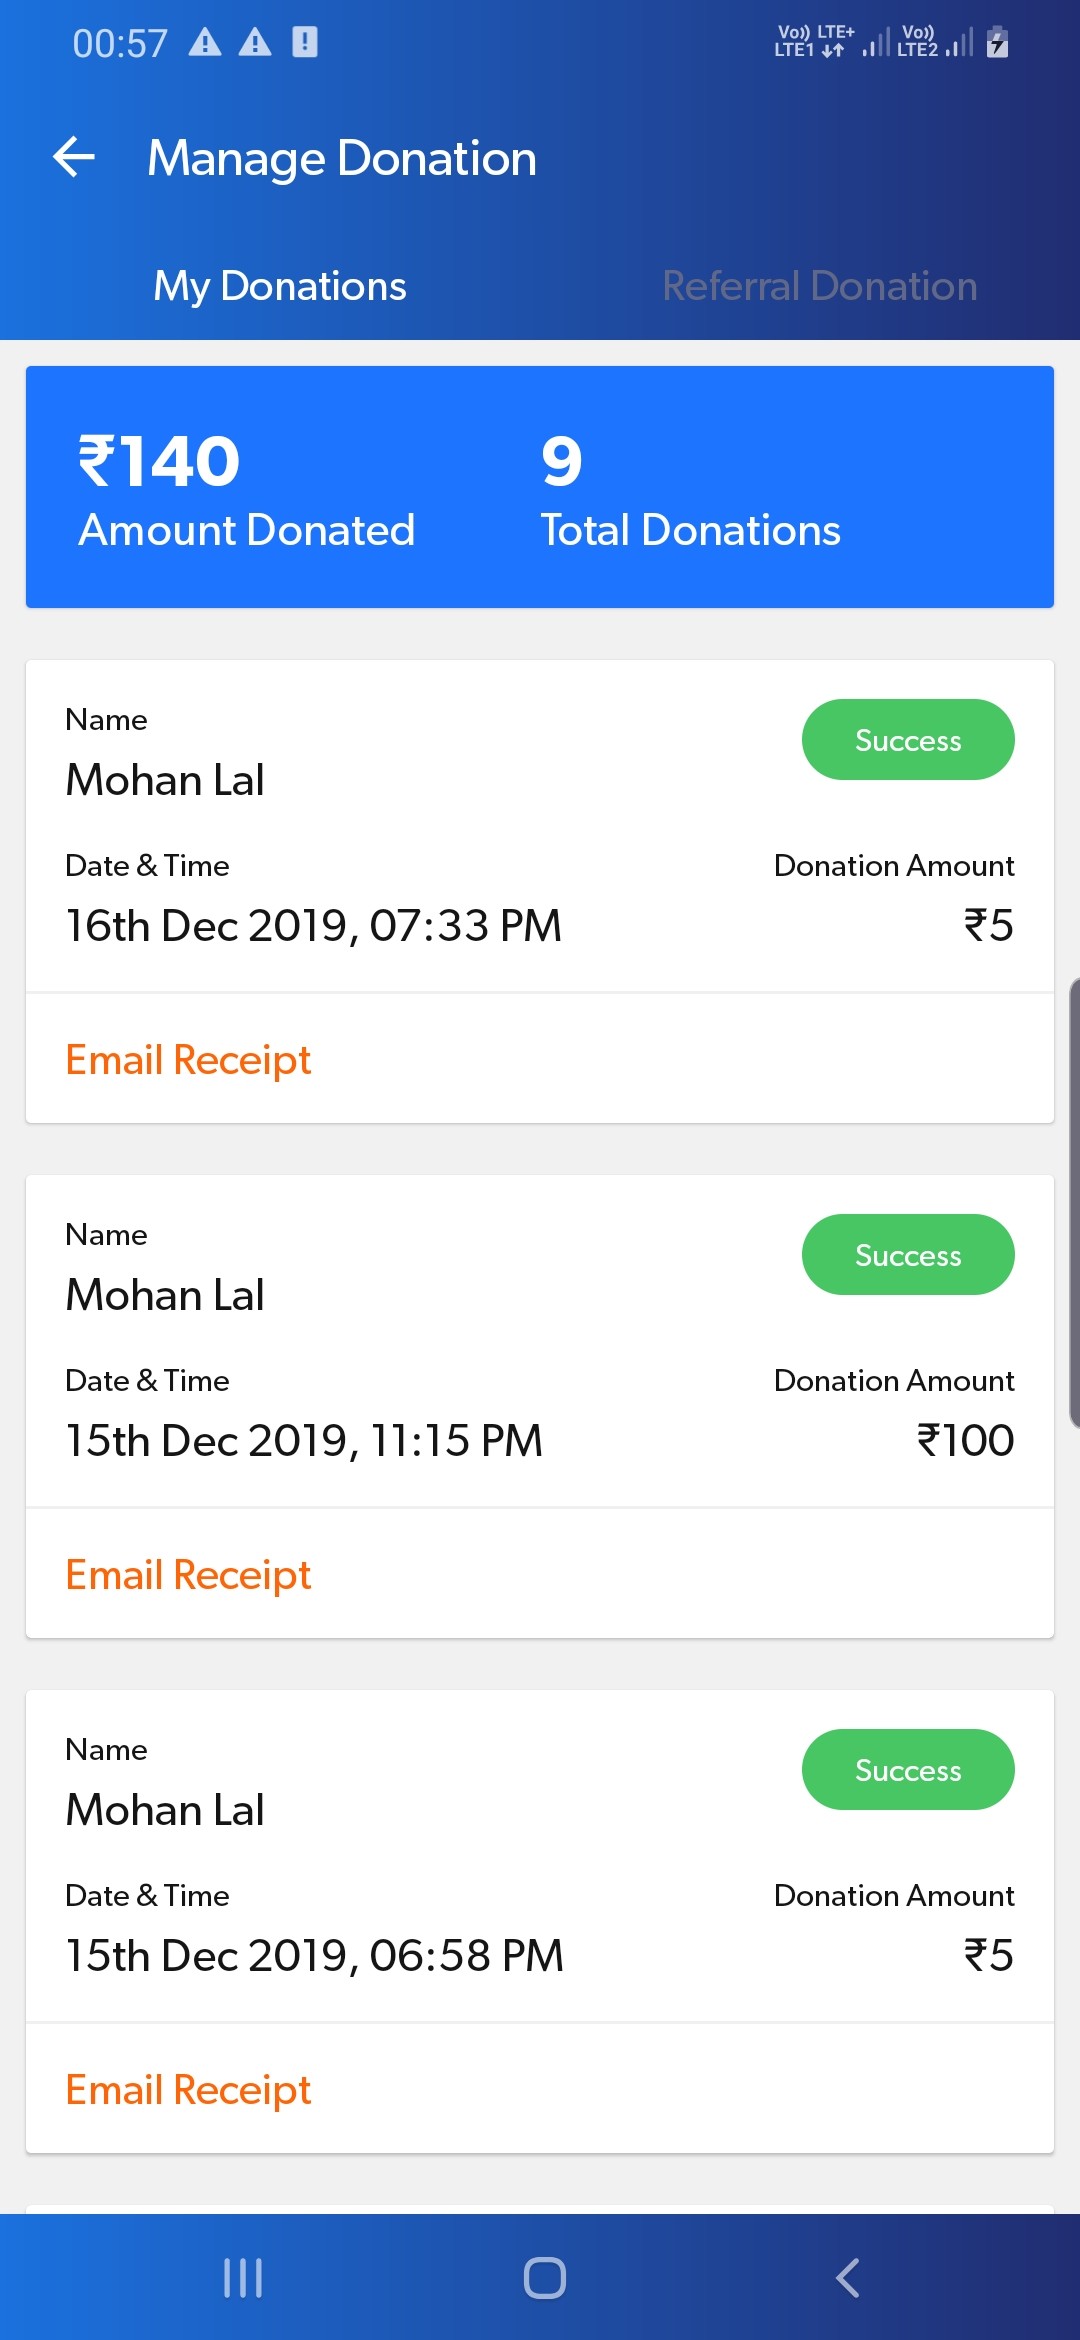Switch to the Referral Donation tab
This screenshot has height=2340, width=1080.
click(x=819, y=286)
